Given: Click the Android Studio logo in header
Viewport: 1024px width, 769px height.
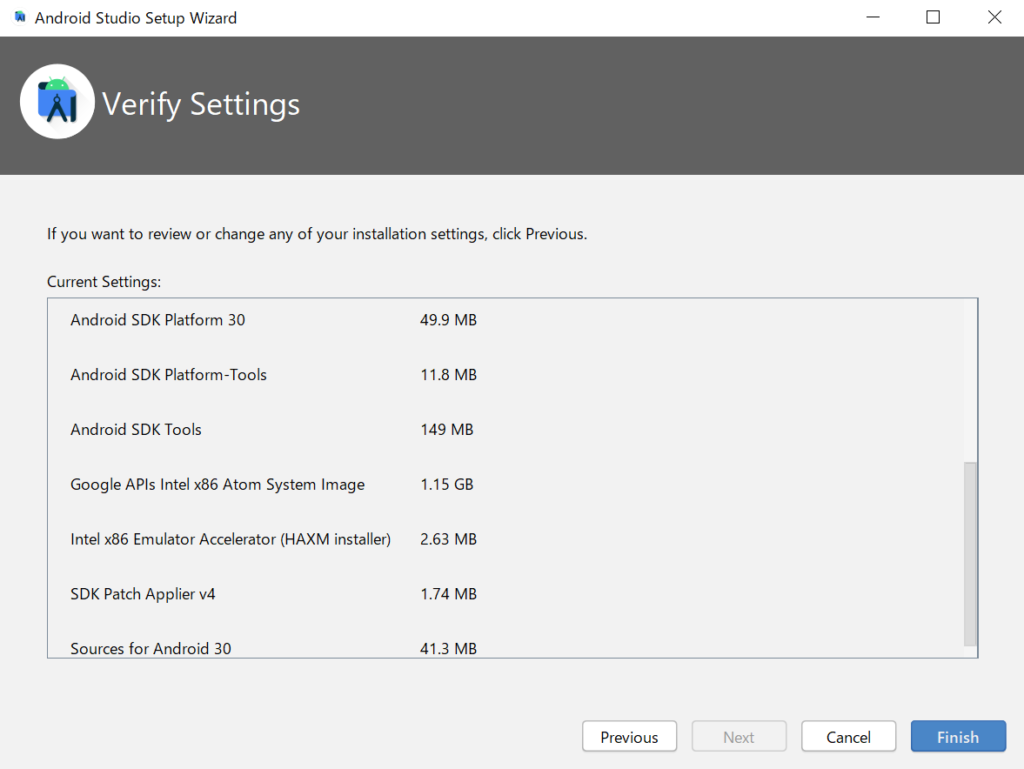Looking at the screenshot, I should (57, 101).
